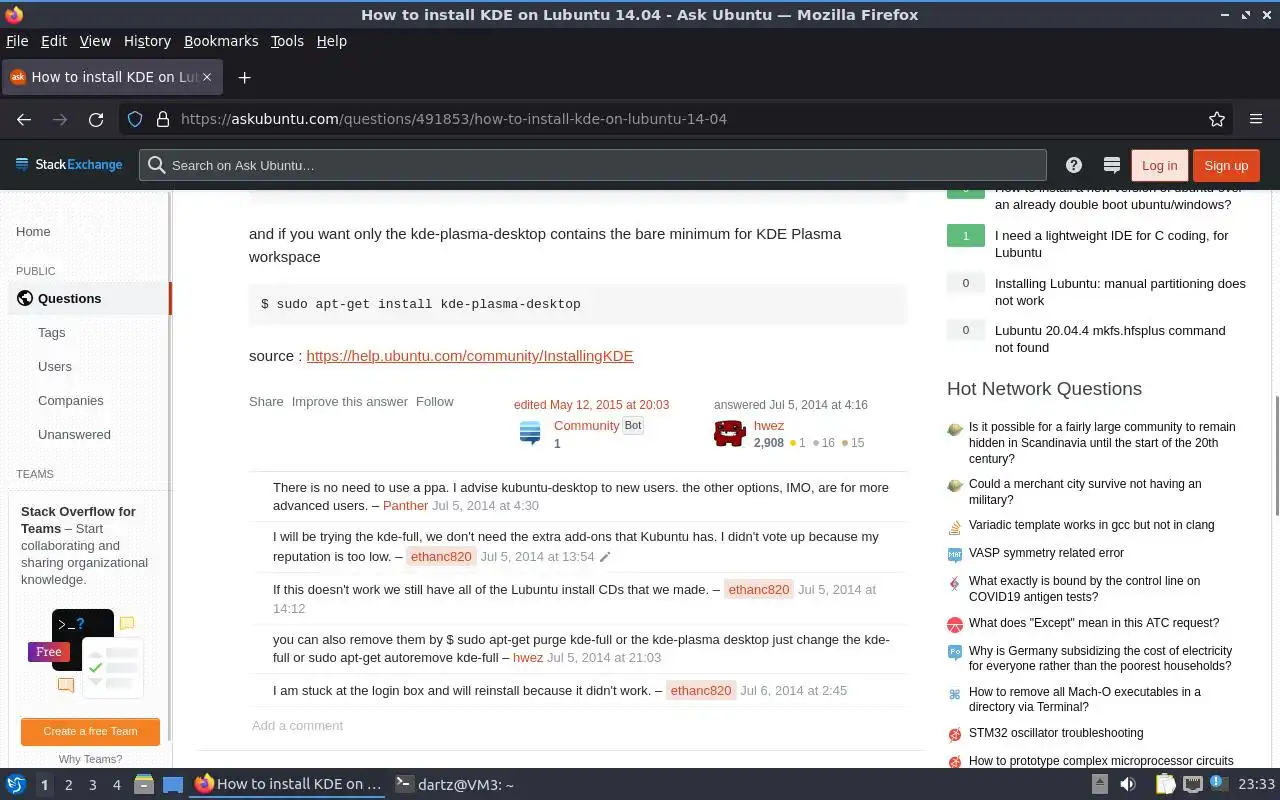The height and width of the screenshot is (800, 1280).
Task: Open the File menu
Action: tap(17, 41)
